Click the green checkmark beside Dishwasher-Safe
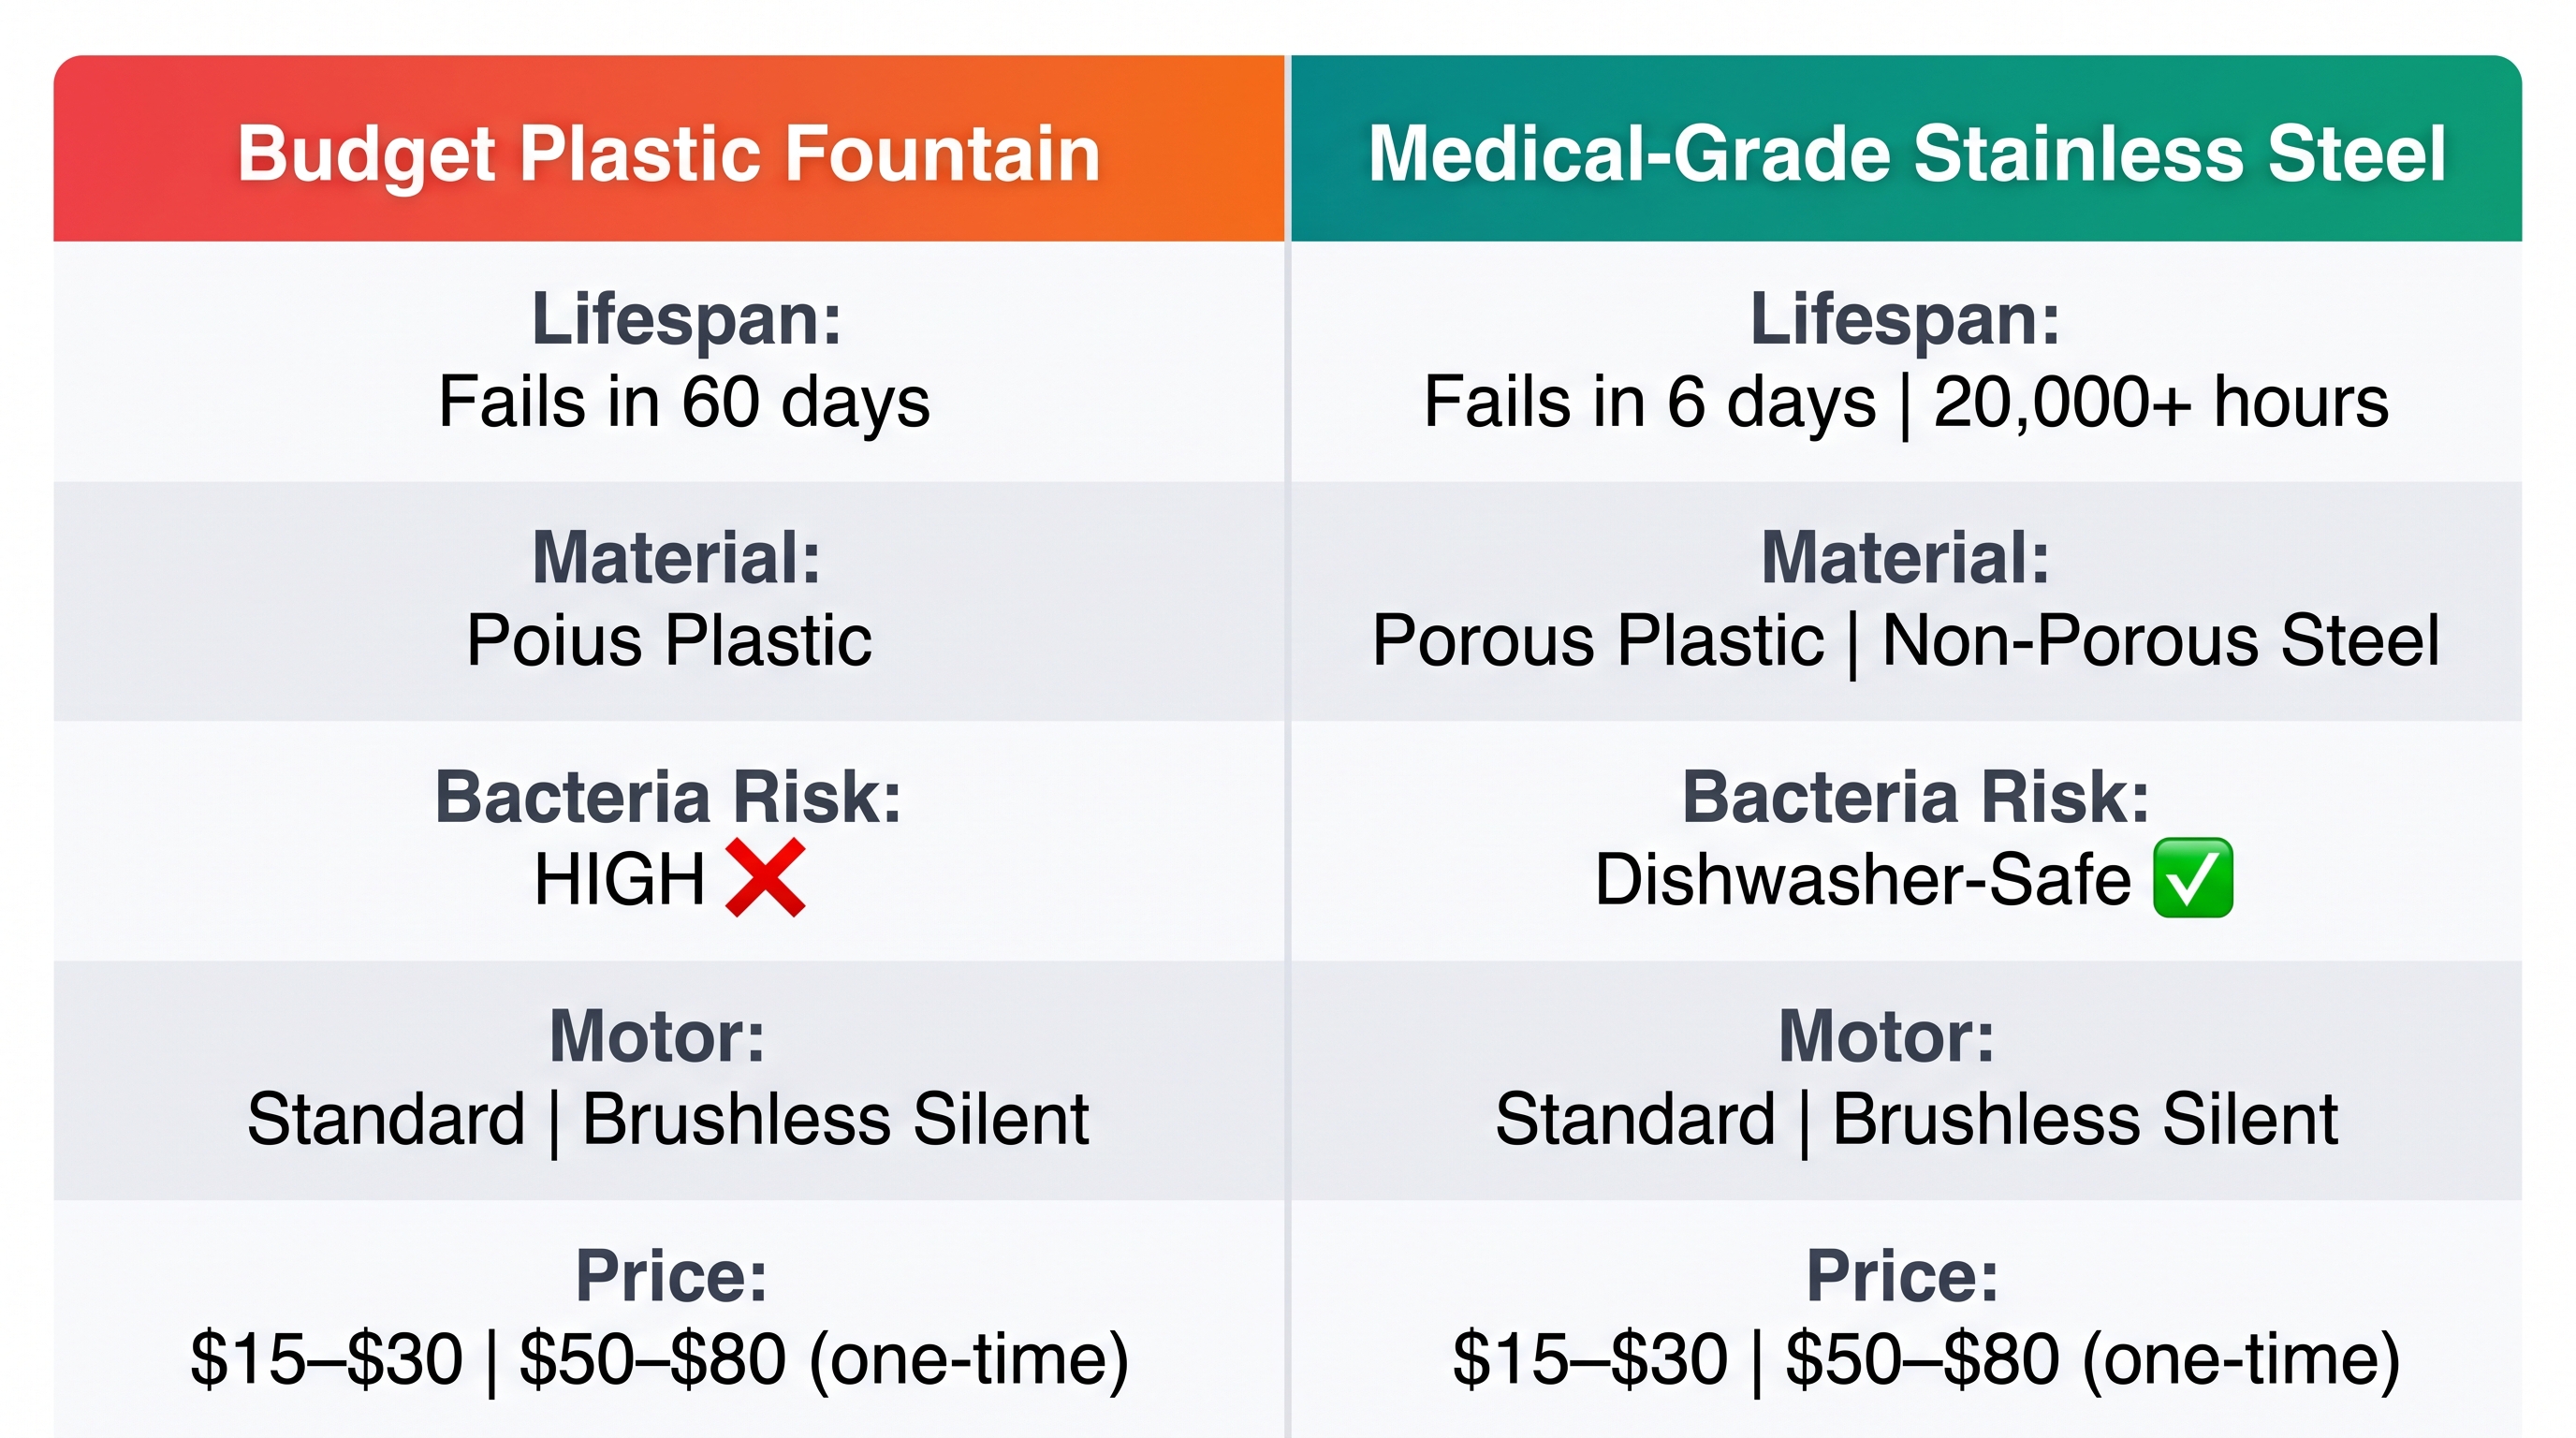 (2192, 878)
